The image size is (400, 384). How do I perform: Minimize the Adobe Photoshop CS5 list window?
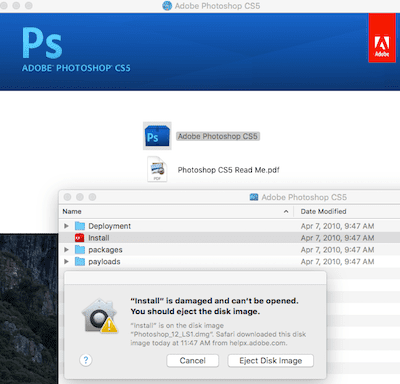[80, 197]
